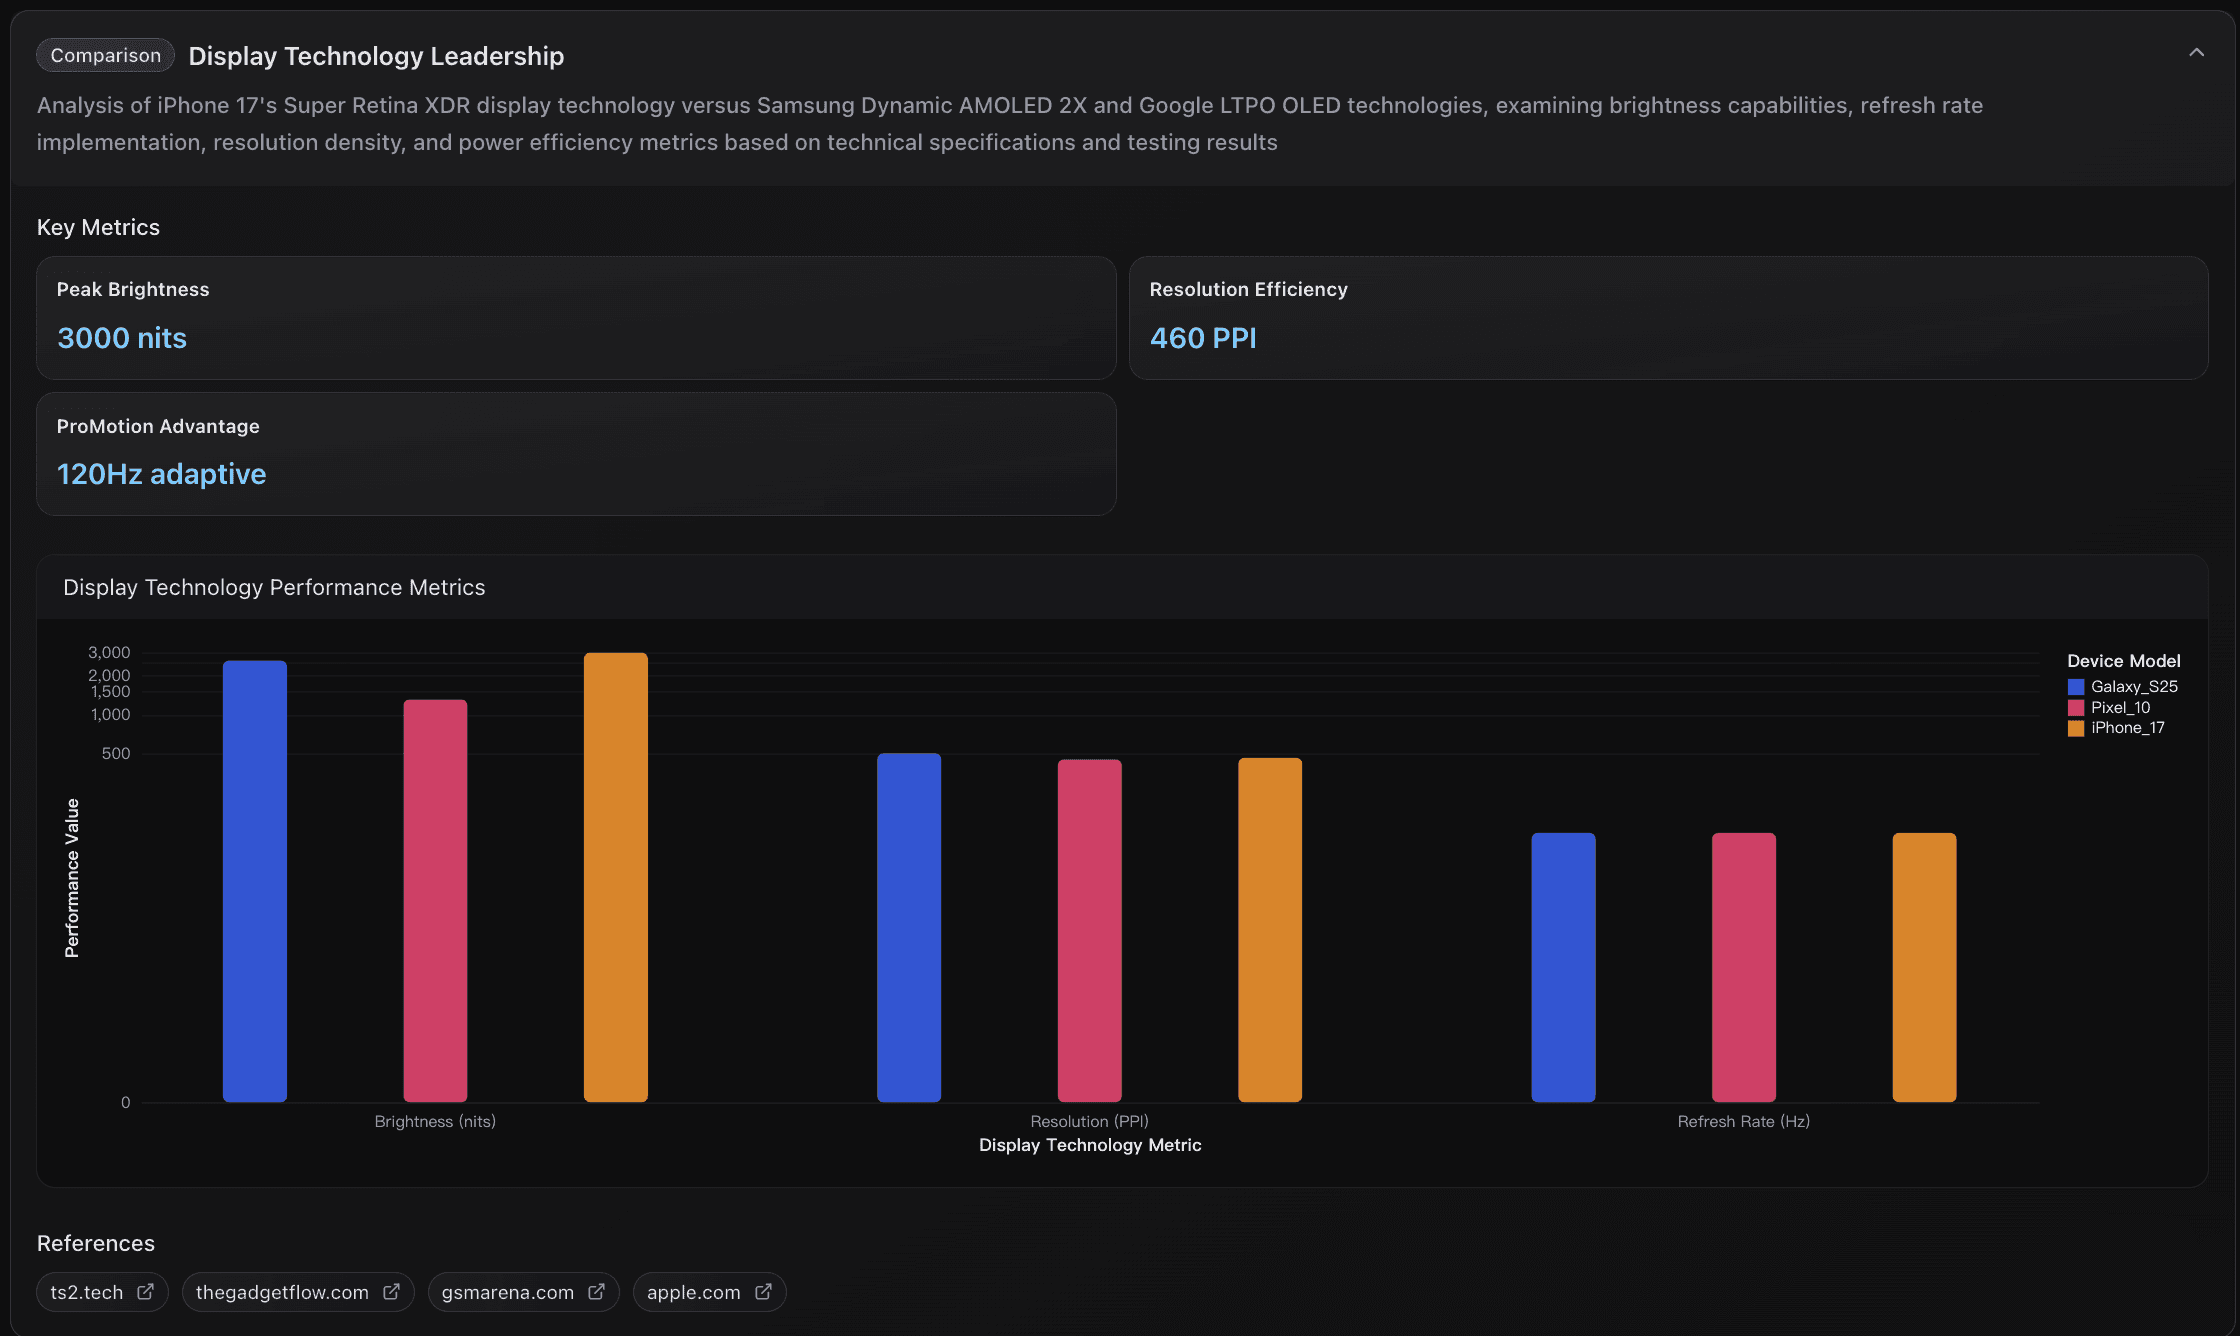Click the 'Brightness (nits)' axis label
Viewport: 2240px width, 1336px height.
pyautogui.click(x=435, y=1121)
